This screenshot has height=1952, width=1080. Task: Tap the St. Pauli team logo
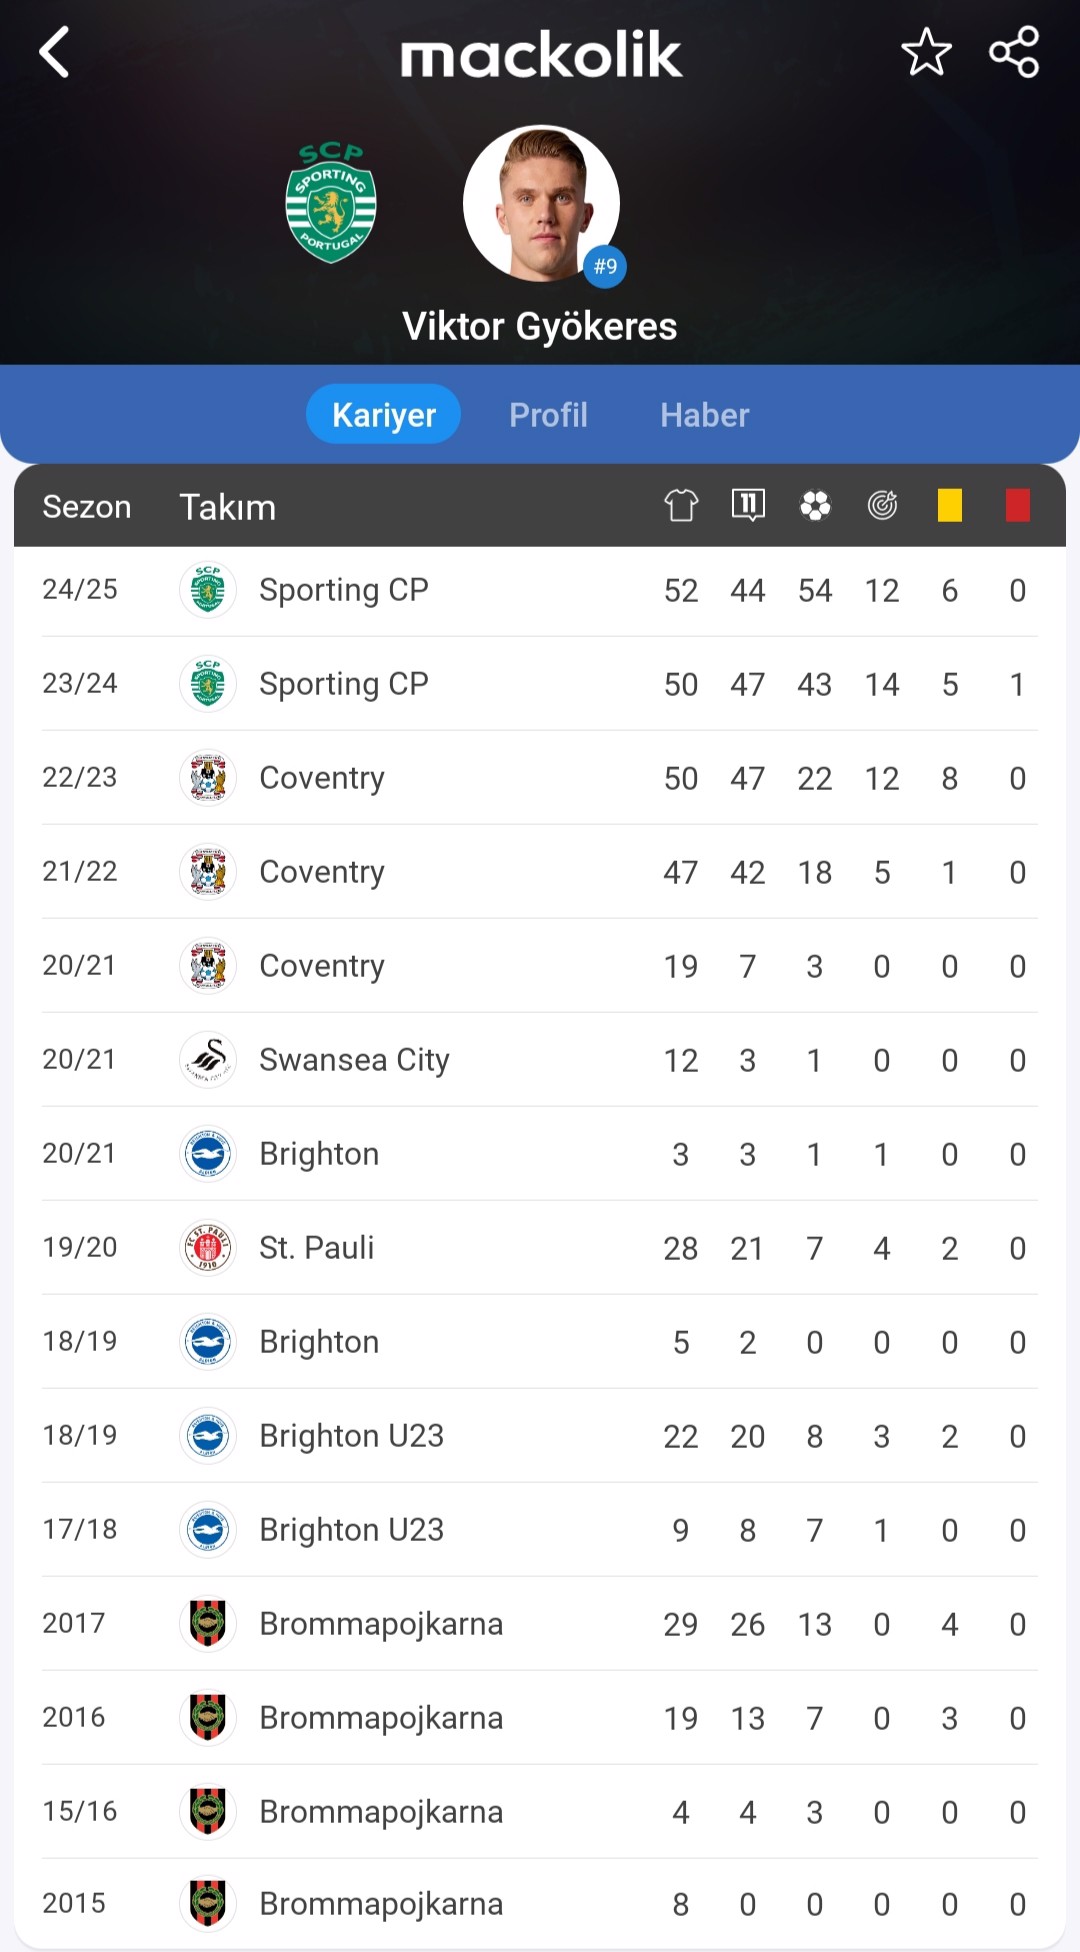(208, 1248)
